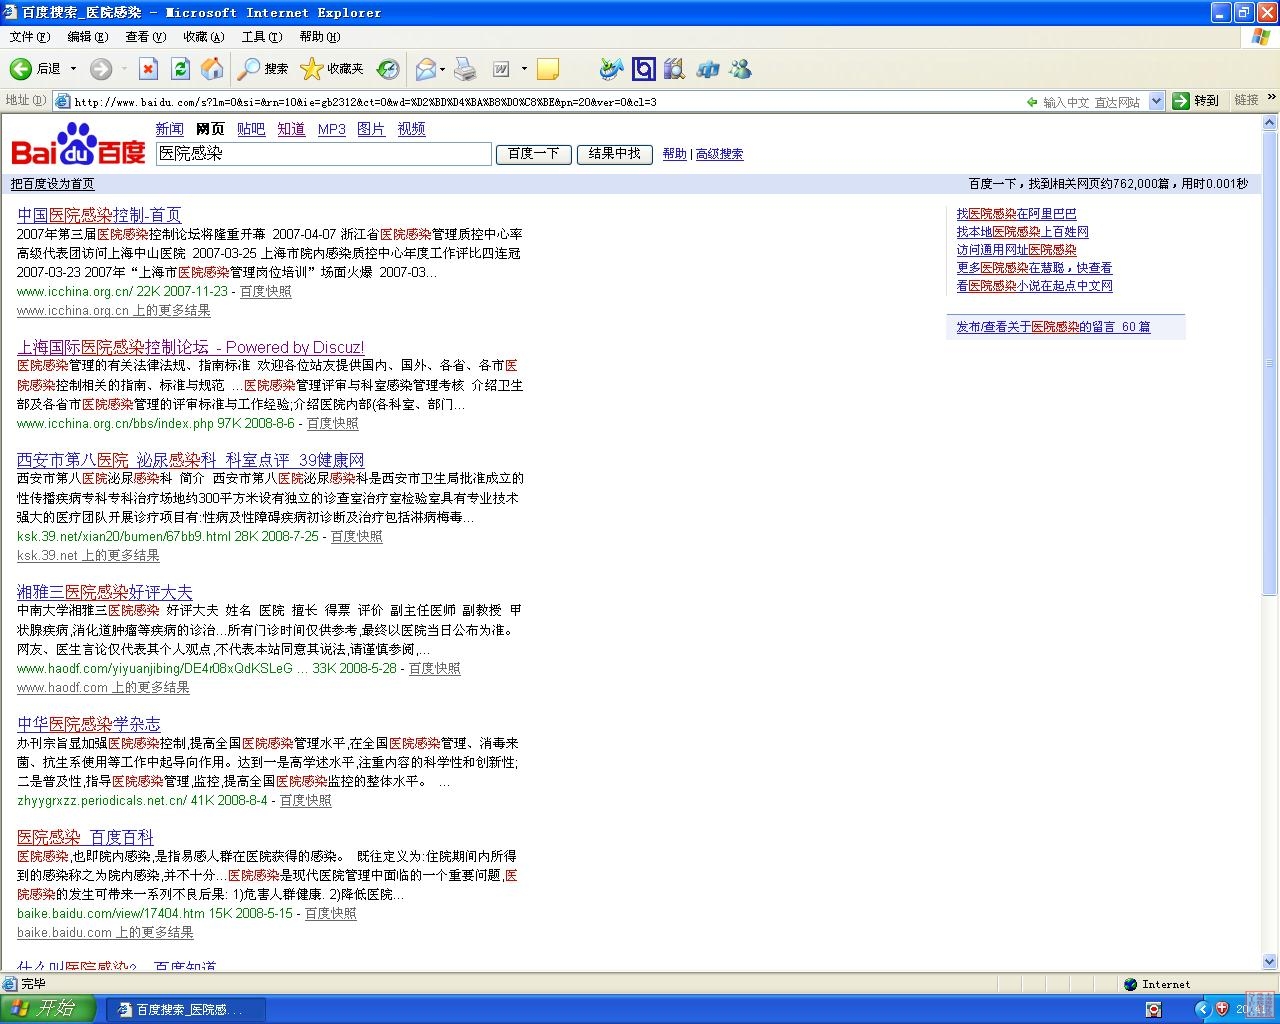Image resolution: width=1280 pixels, height=1024 pixels.
Task: Click the Print icon
Action: (465, 69)
